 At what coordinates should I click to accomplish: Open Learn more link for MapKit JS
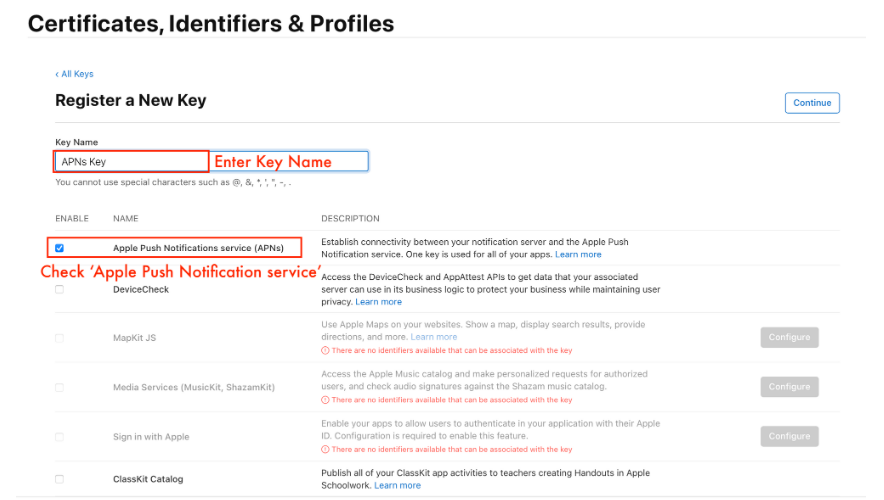pos(433,337)
